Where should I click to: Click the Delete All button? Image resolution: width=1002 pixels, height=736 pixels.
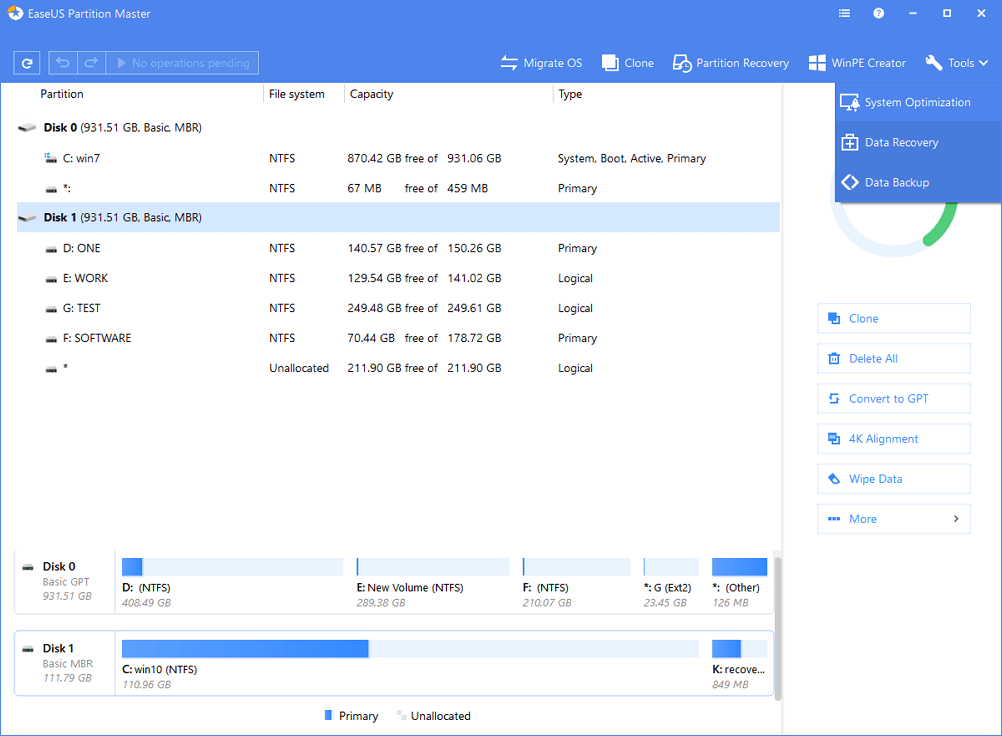(893, 358)
